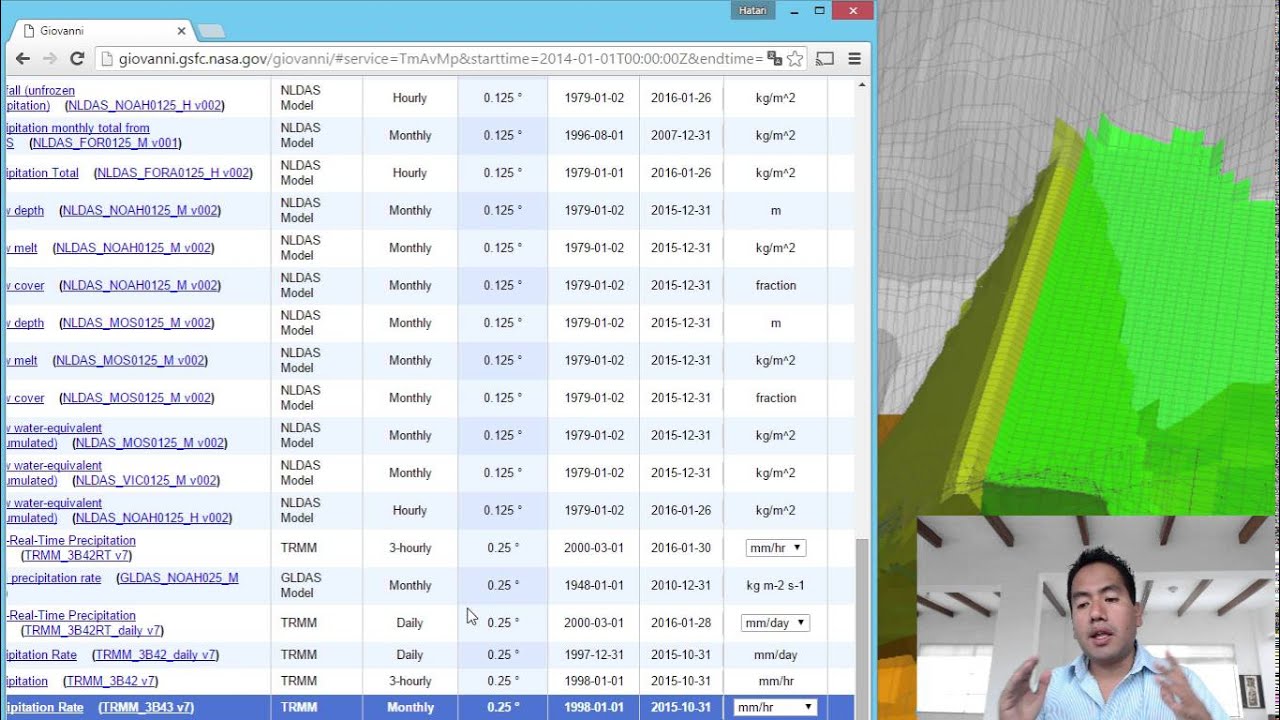This screenshot has width=1280, height=720.
Task: Open a new browser tab
Action: tap(211, 31)
